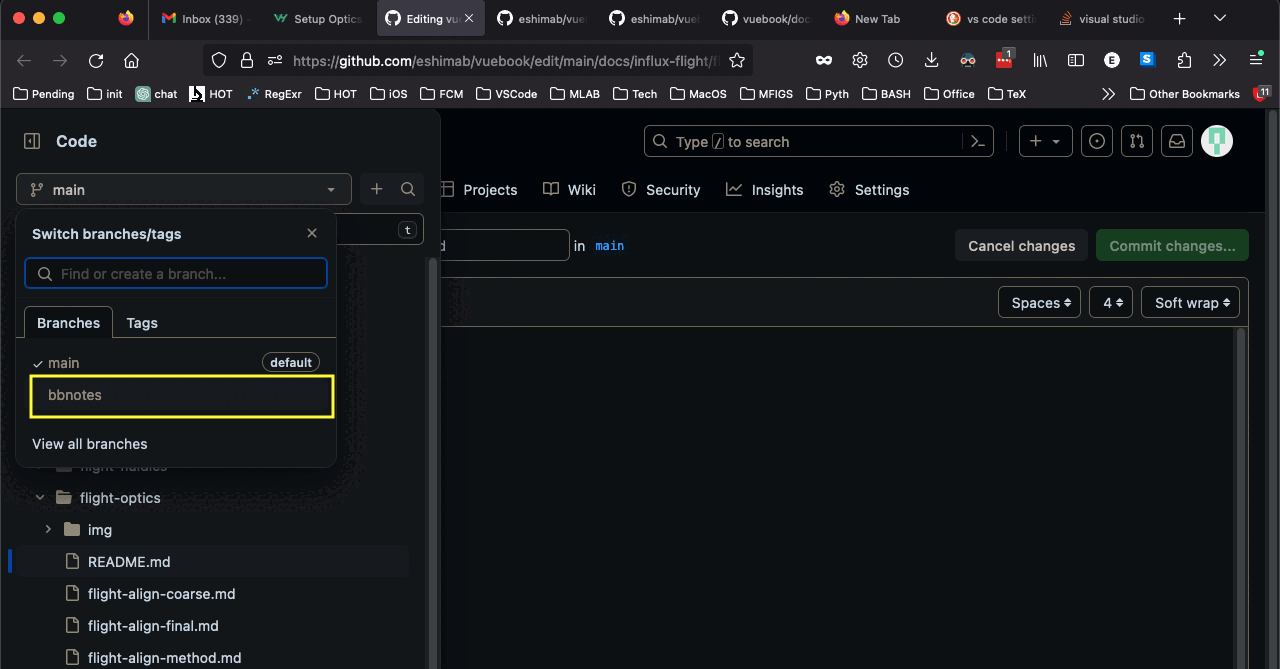Expand the img folder
This screenshot has width=1280, height=669.
click(x=48, y=530)
